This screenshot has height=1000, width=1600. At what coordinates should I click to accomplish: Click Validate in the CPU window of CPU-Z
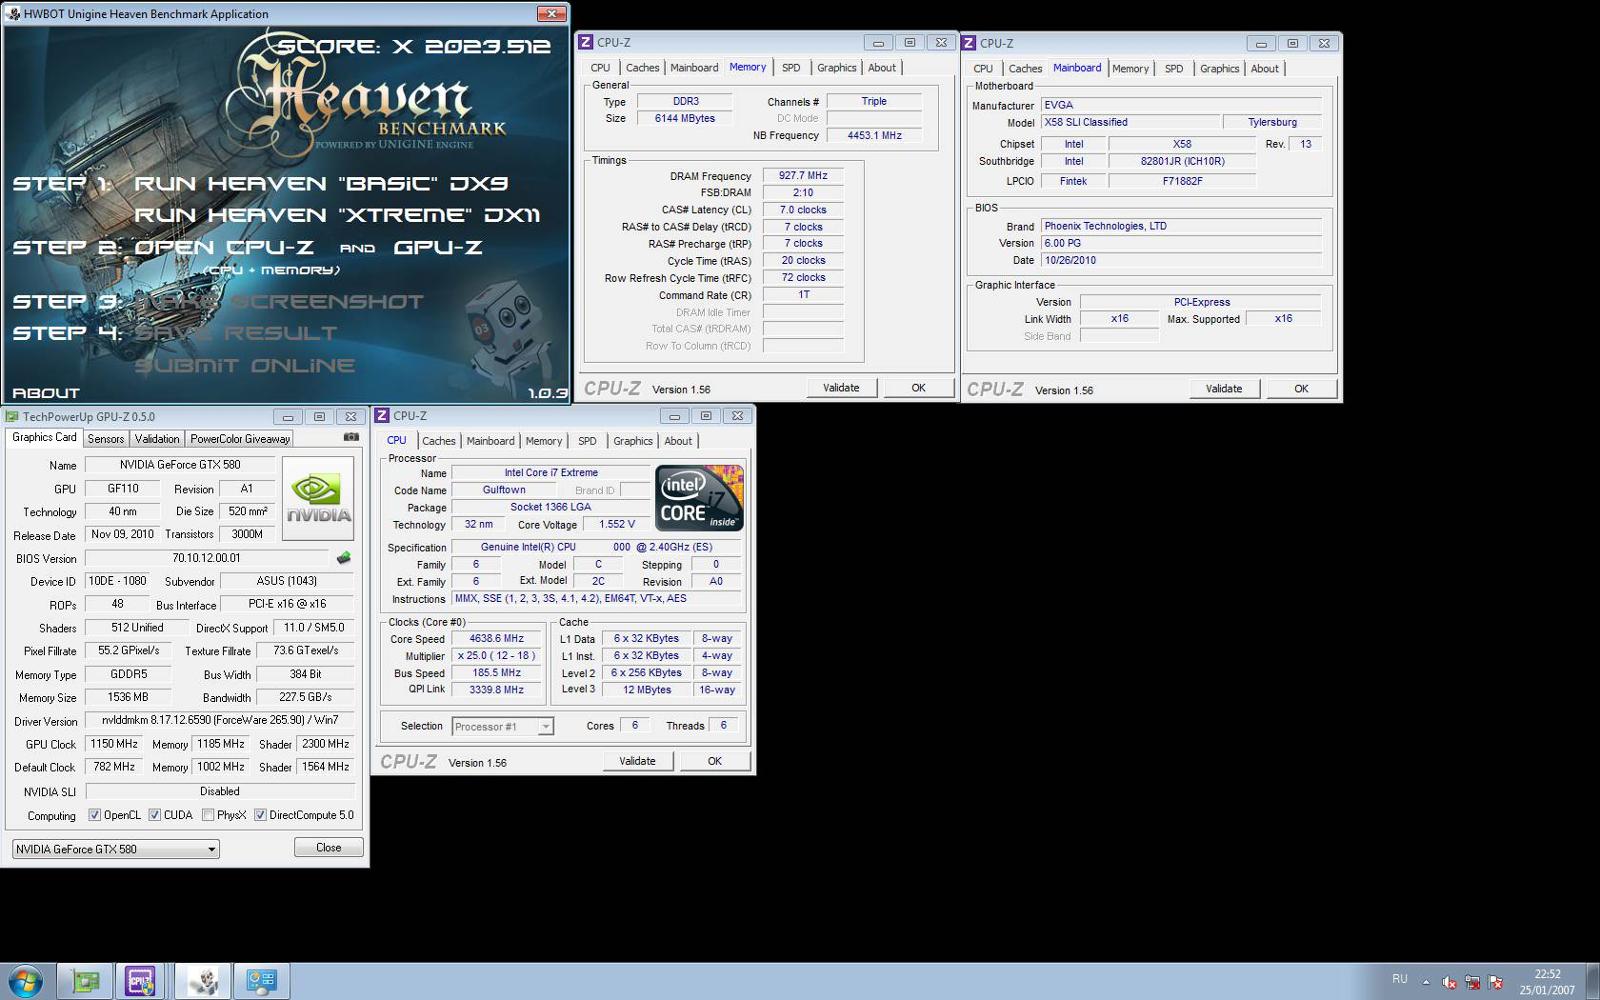tap(637, 761)
